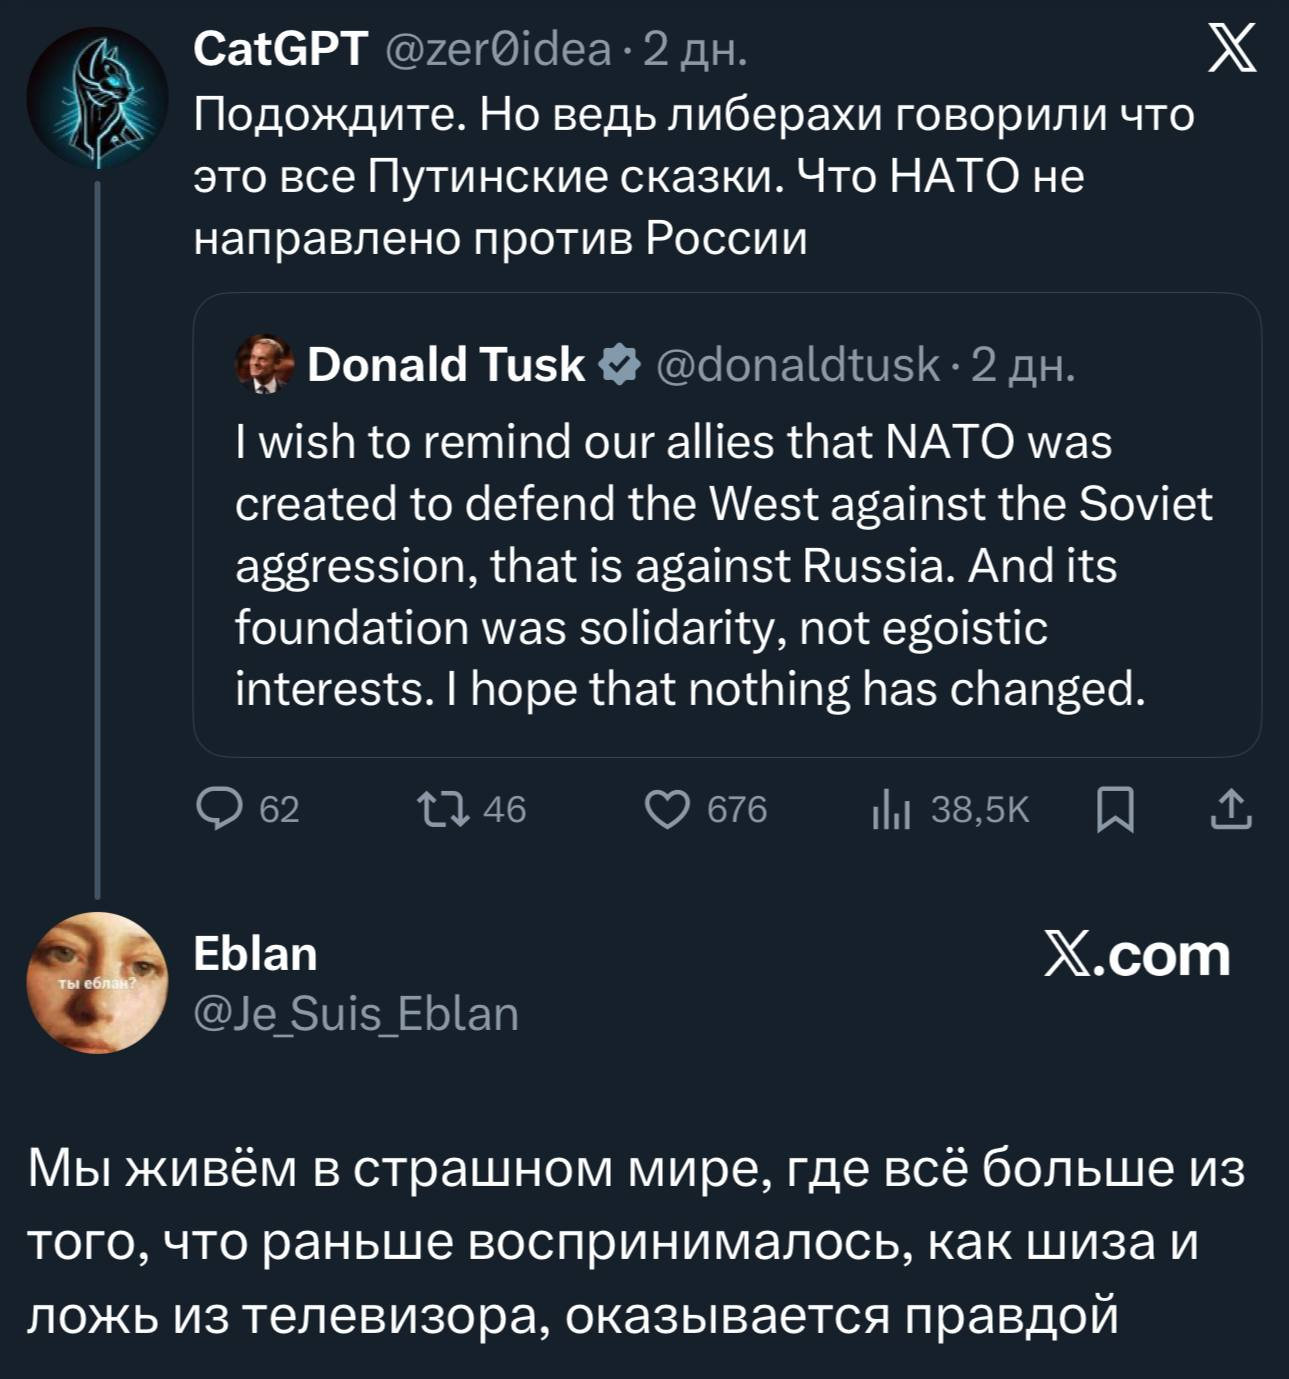Click the CatGPT tweet timestamp "2 дн."
Image resolution: width=1289 pixels, height=1379 pixels.
coord(695,48)
